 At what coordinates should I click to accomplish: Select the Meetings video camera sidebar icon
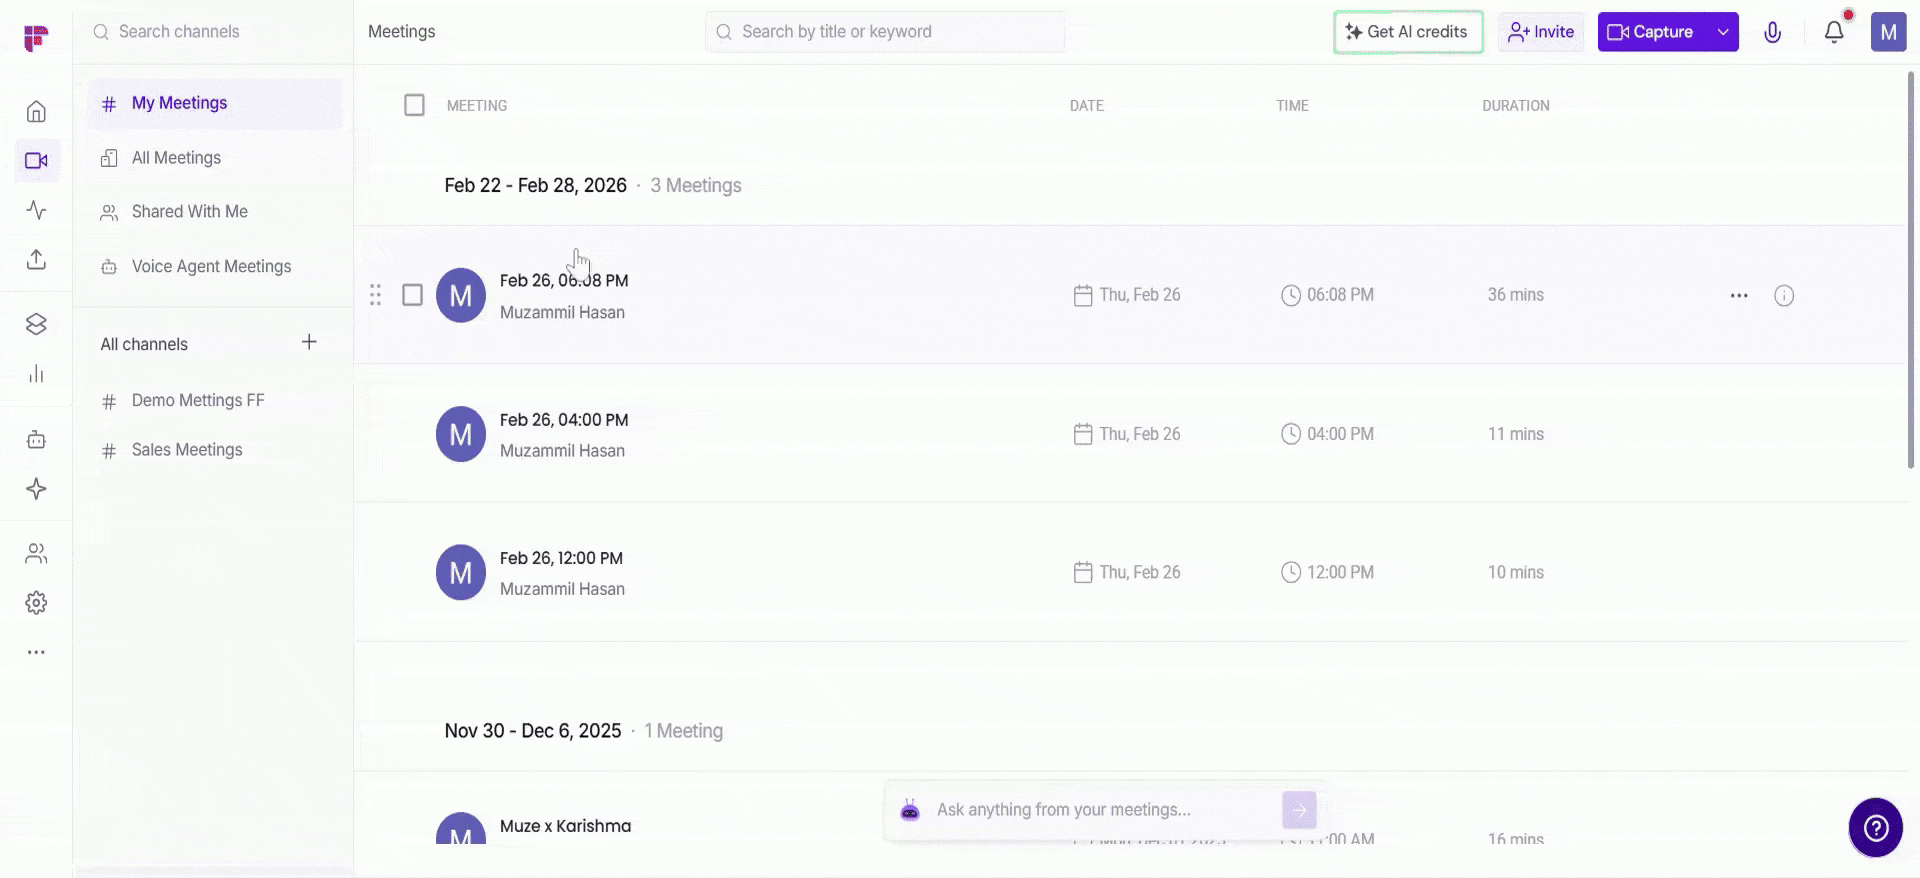37,160
